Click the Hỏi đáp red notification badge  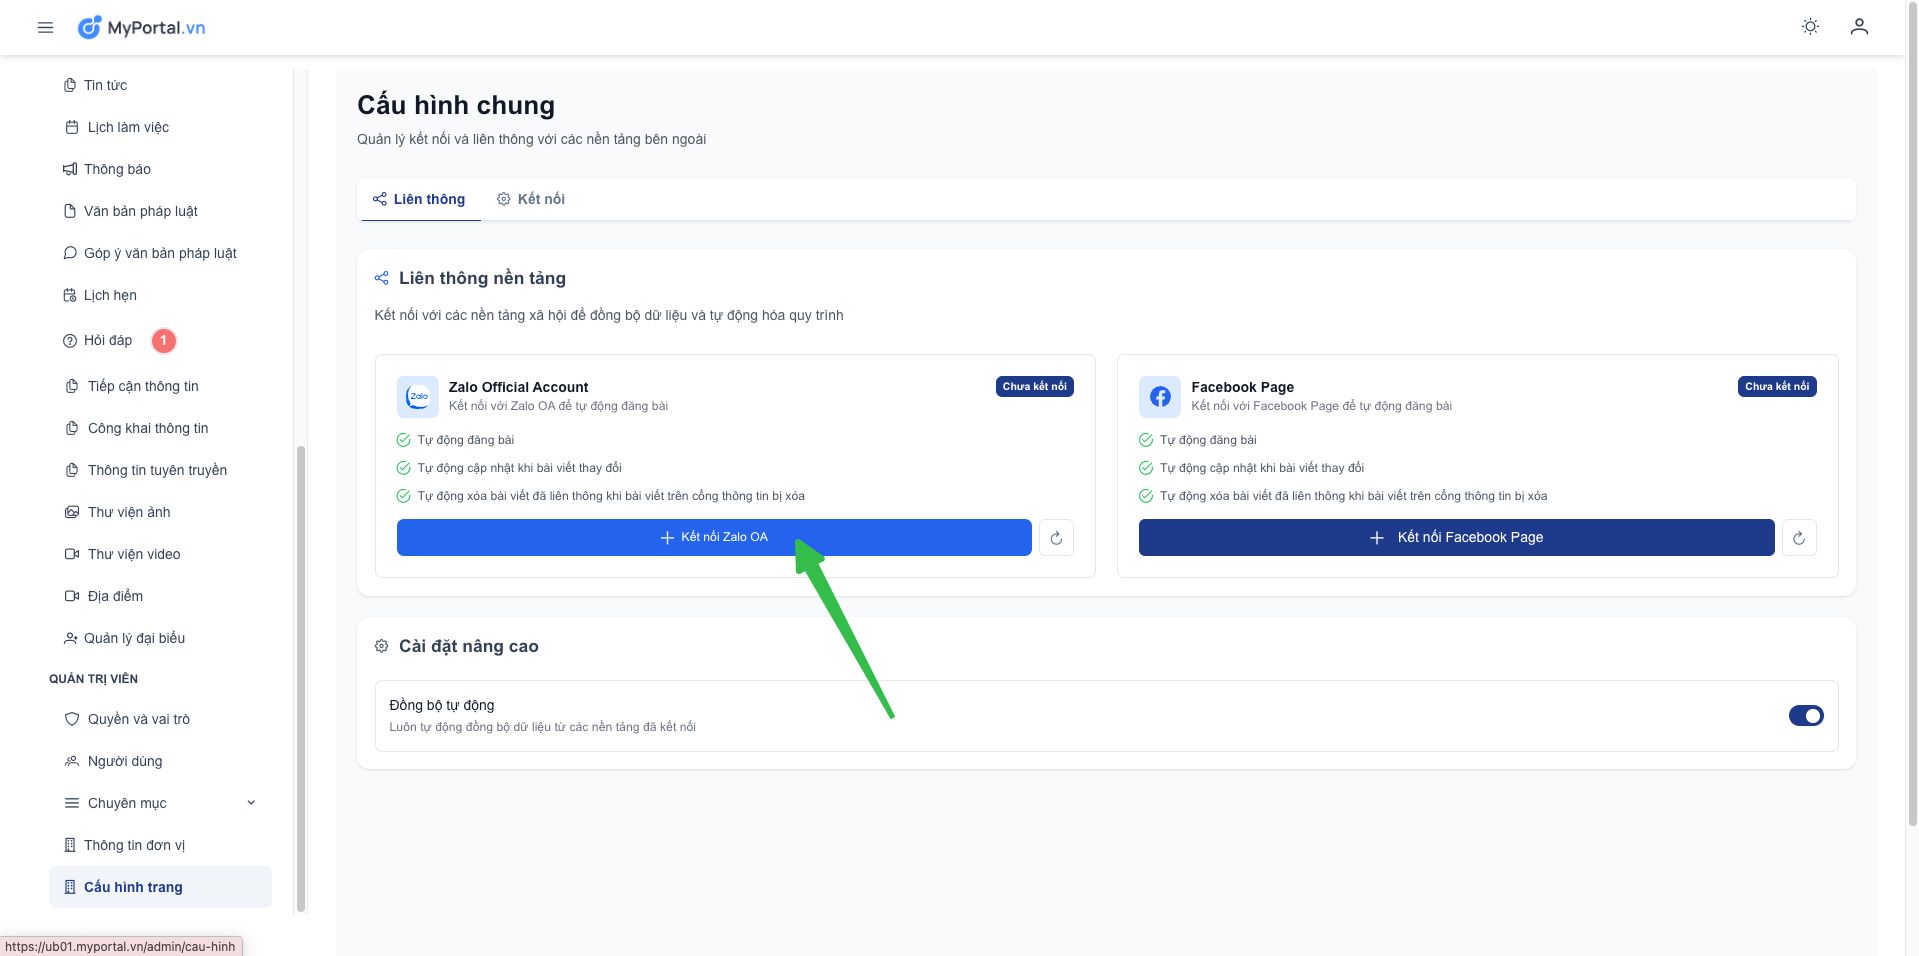click(x=164, y=341)
